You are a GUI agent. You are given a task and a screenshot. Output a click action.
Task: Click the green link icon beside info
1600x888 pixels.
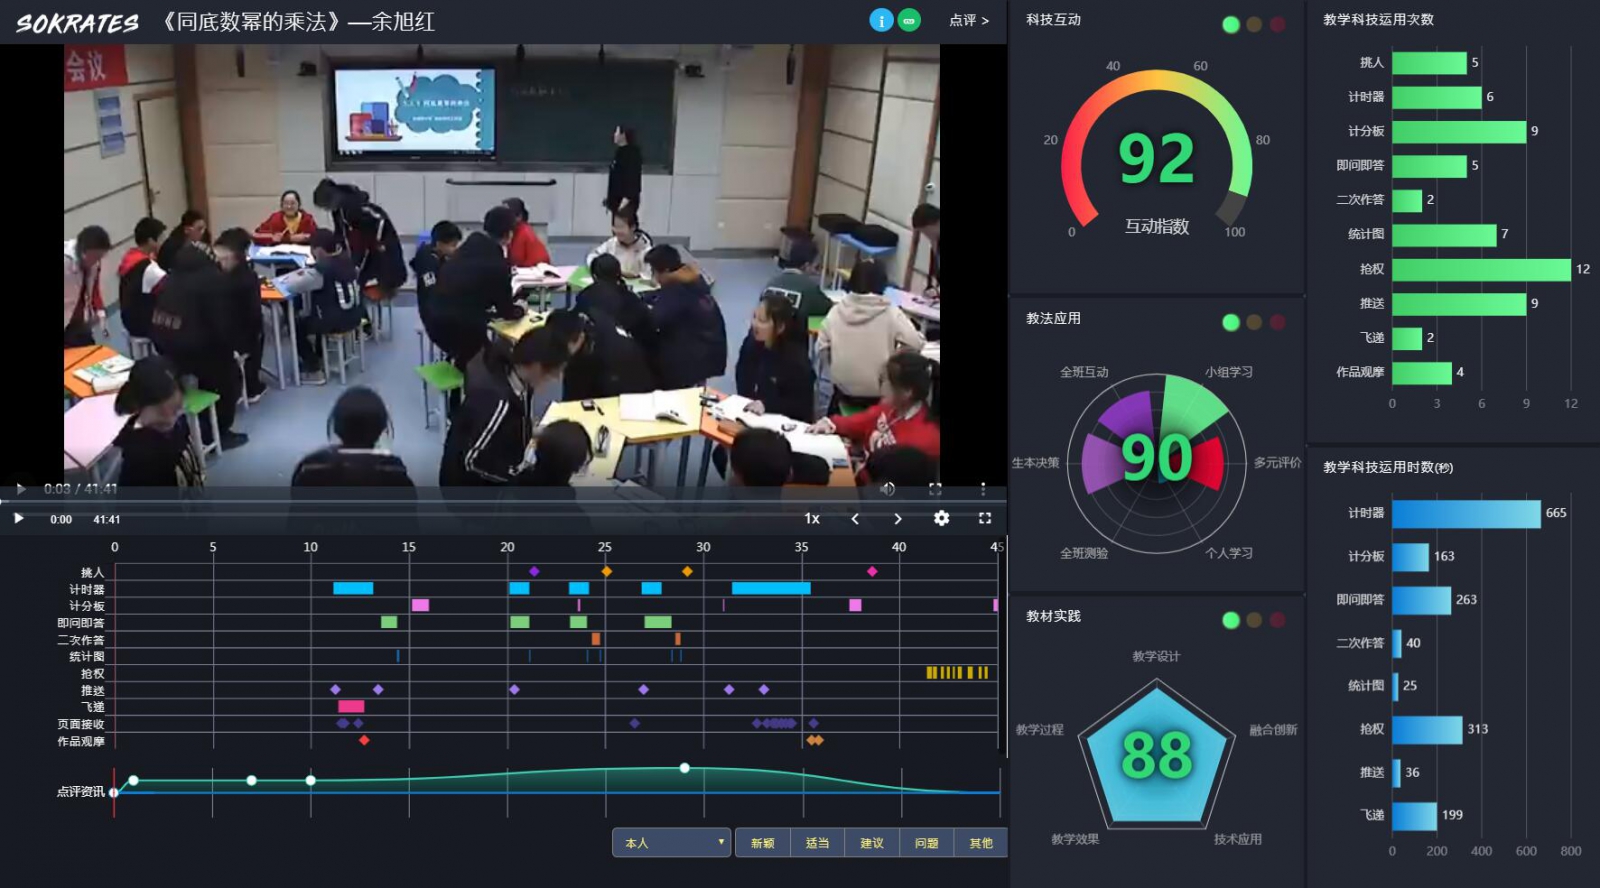pyautogui.click(x=909, y=20)
